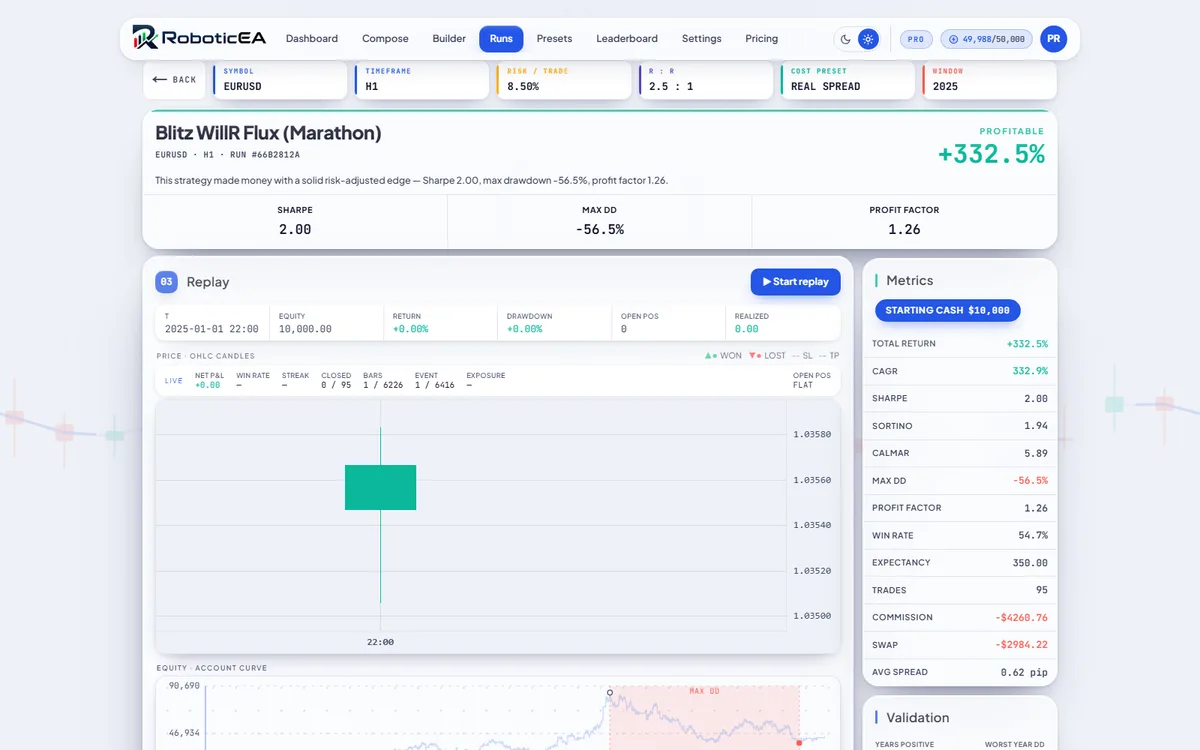1200x750 pixels.
Task: Start the replay playback
Action: [795, 282]
